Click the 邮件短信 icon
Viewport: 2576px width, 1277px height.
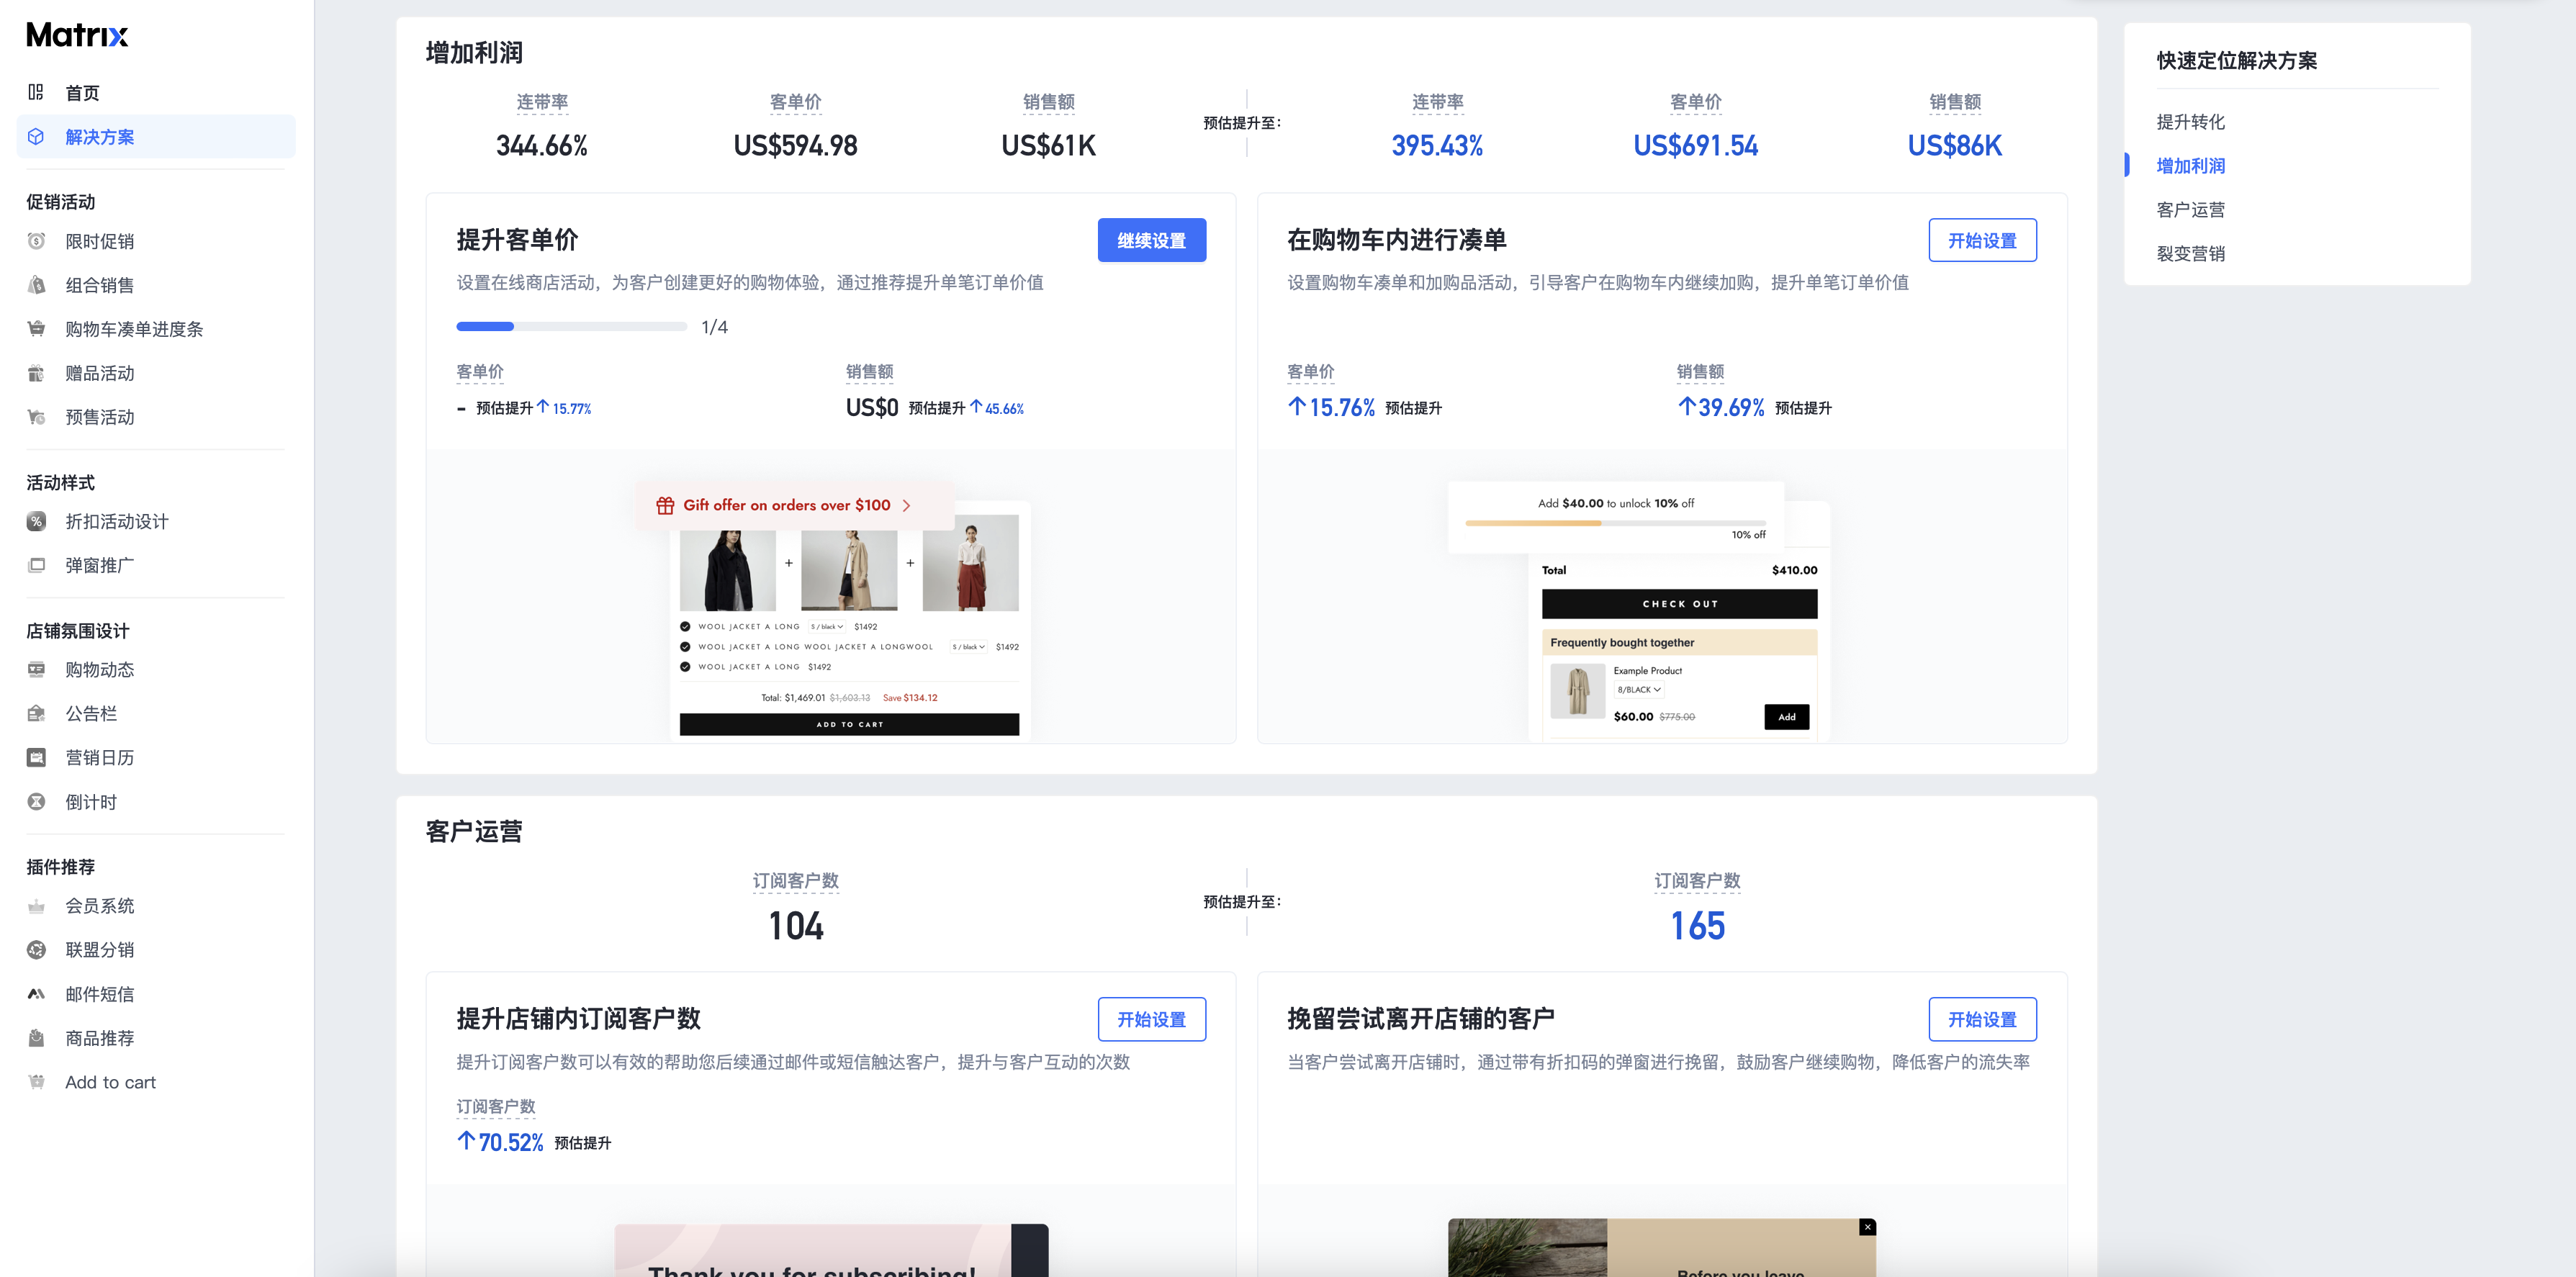pos(36,994)
